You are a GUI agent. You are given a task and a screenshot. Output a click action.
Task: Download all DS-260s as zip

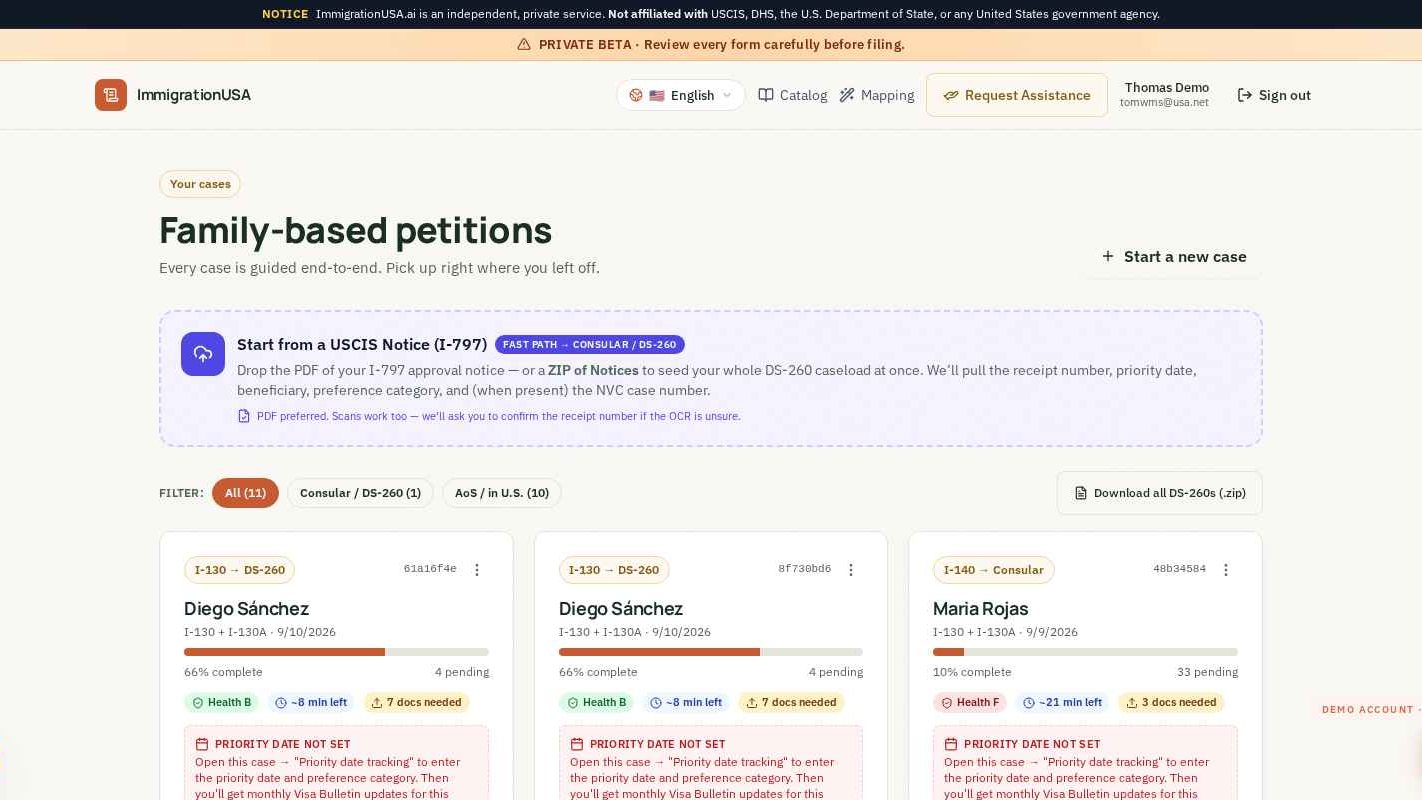click(x=1160, y=493)
